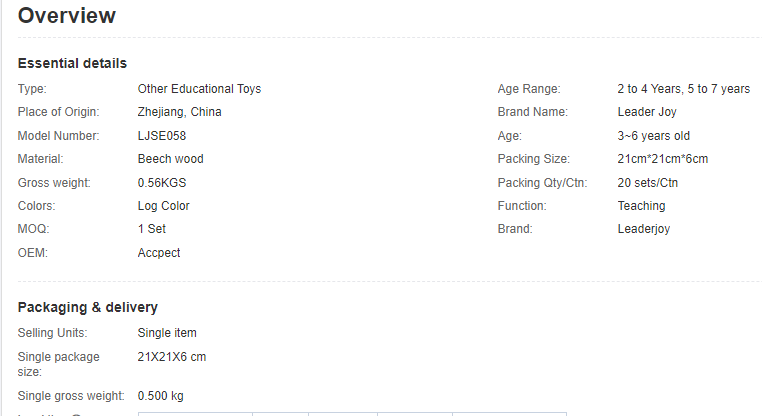Click the 'Leaderjoy' brand value

pos(644,229)
